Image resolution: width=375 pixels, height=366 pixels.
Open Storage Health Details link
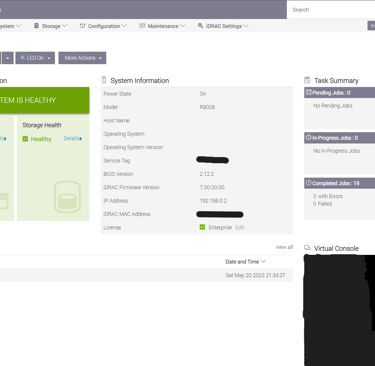coord(73,138)
